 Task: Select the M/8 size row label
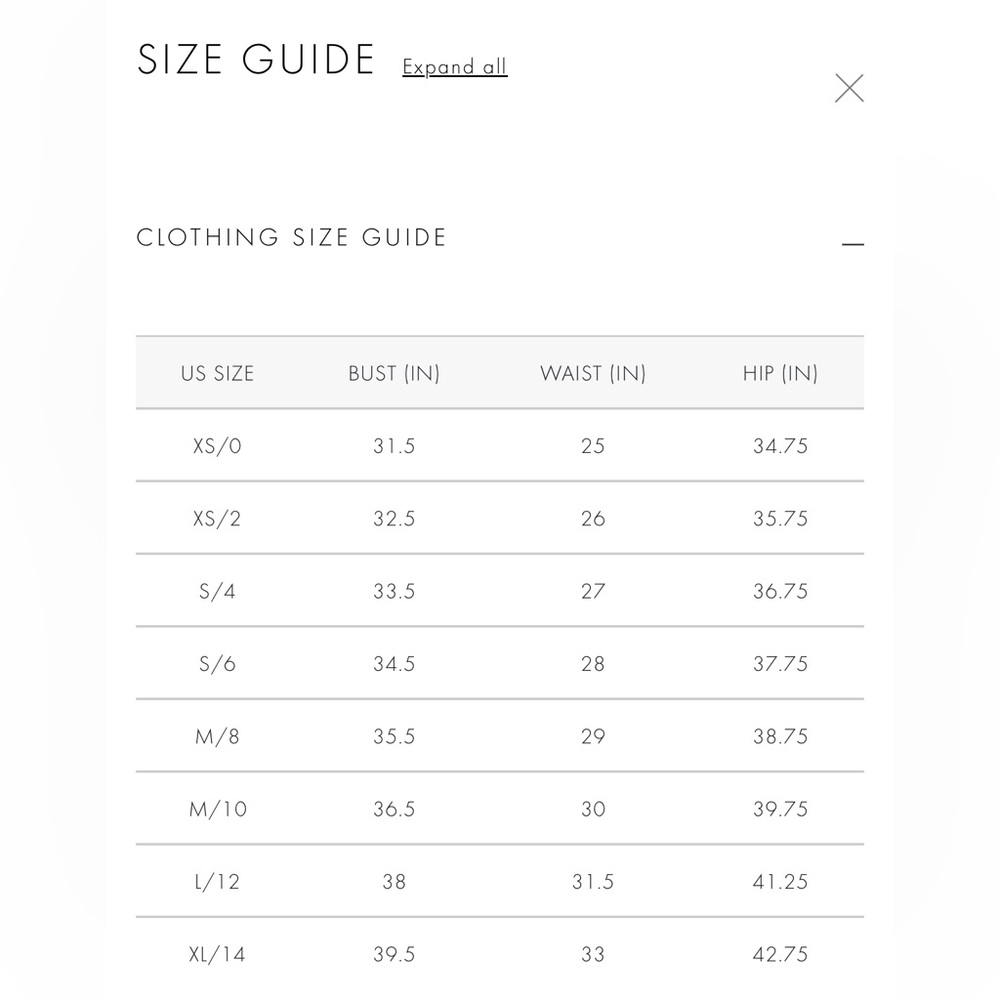[x=217, y=737]
